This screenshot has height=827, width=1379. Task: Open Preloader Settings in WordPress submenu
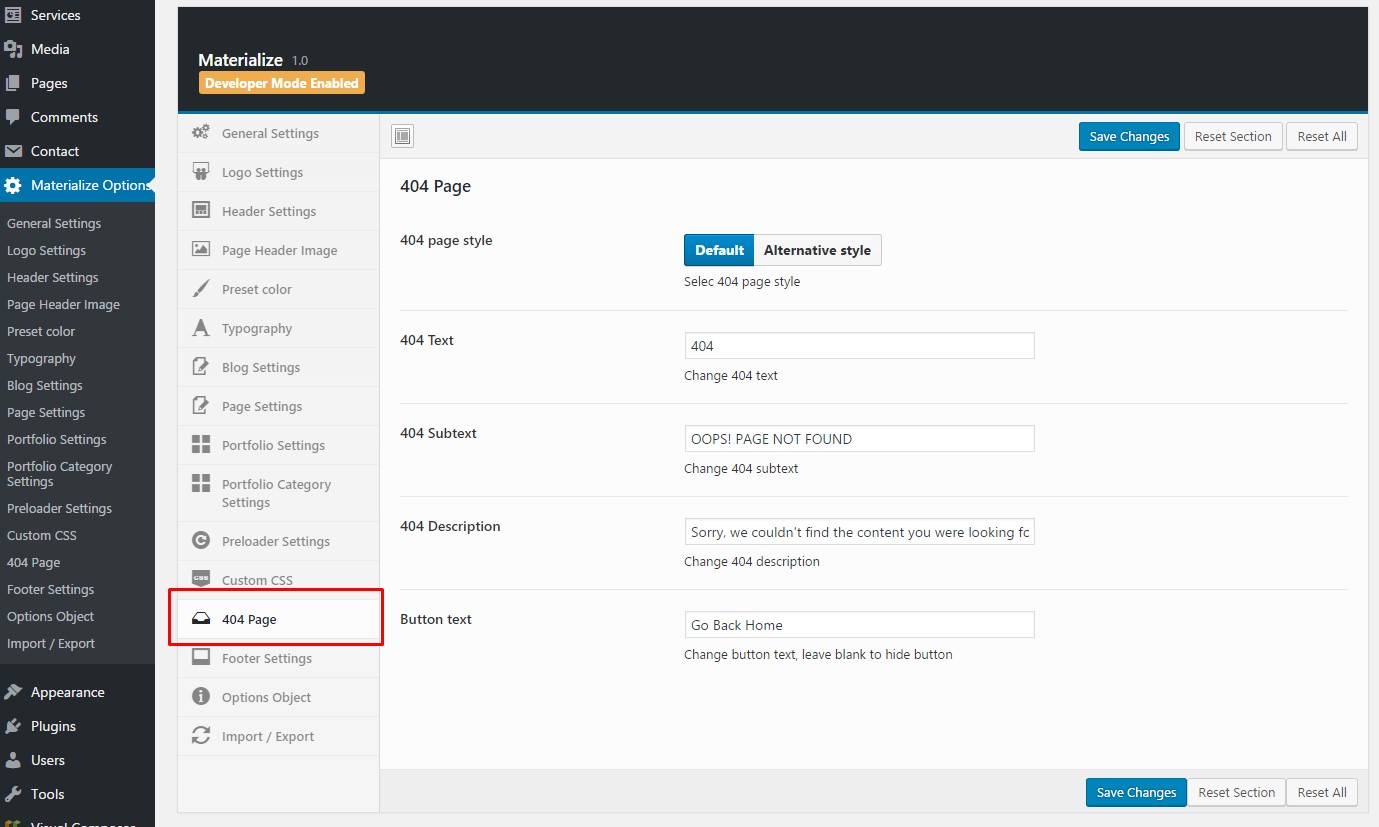(59, 508)
